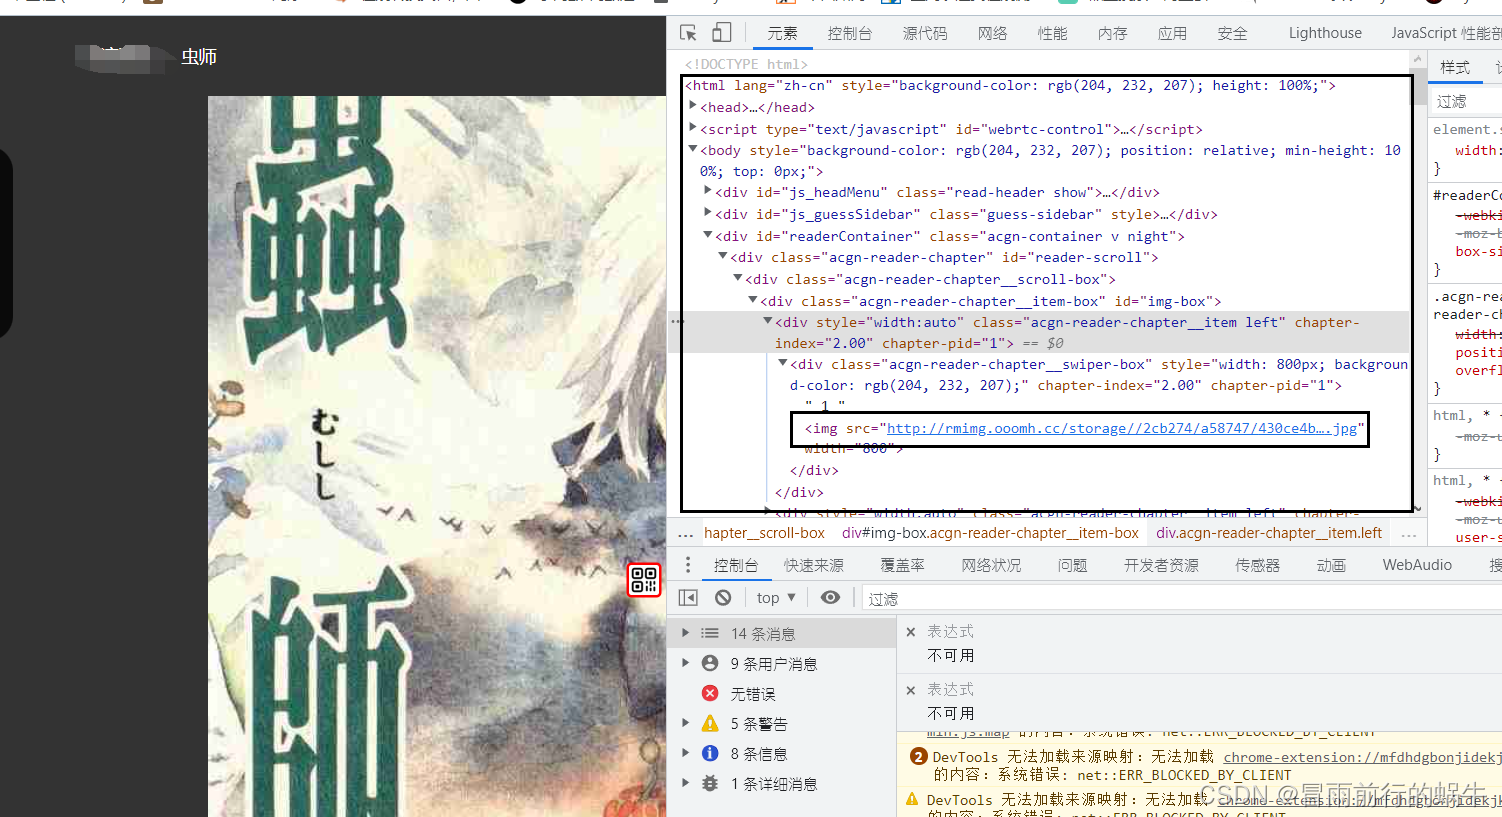1502x817 pixels.
Task: Show all 14 条消息 list
Action: click(x=763, y=633)
